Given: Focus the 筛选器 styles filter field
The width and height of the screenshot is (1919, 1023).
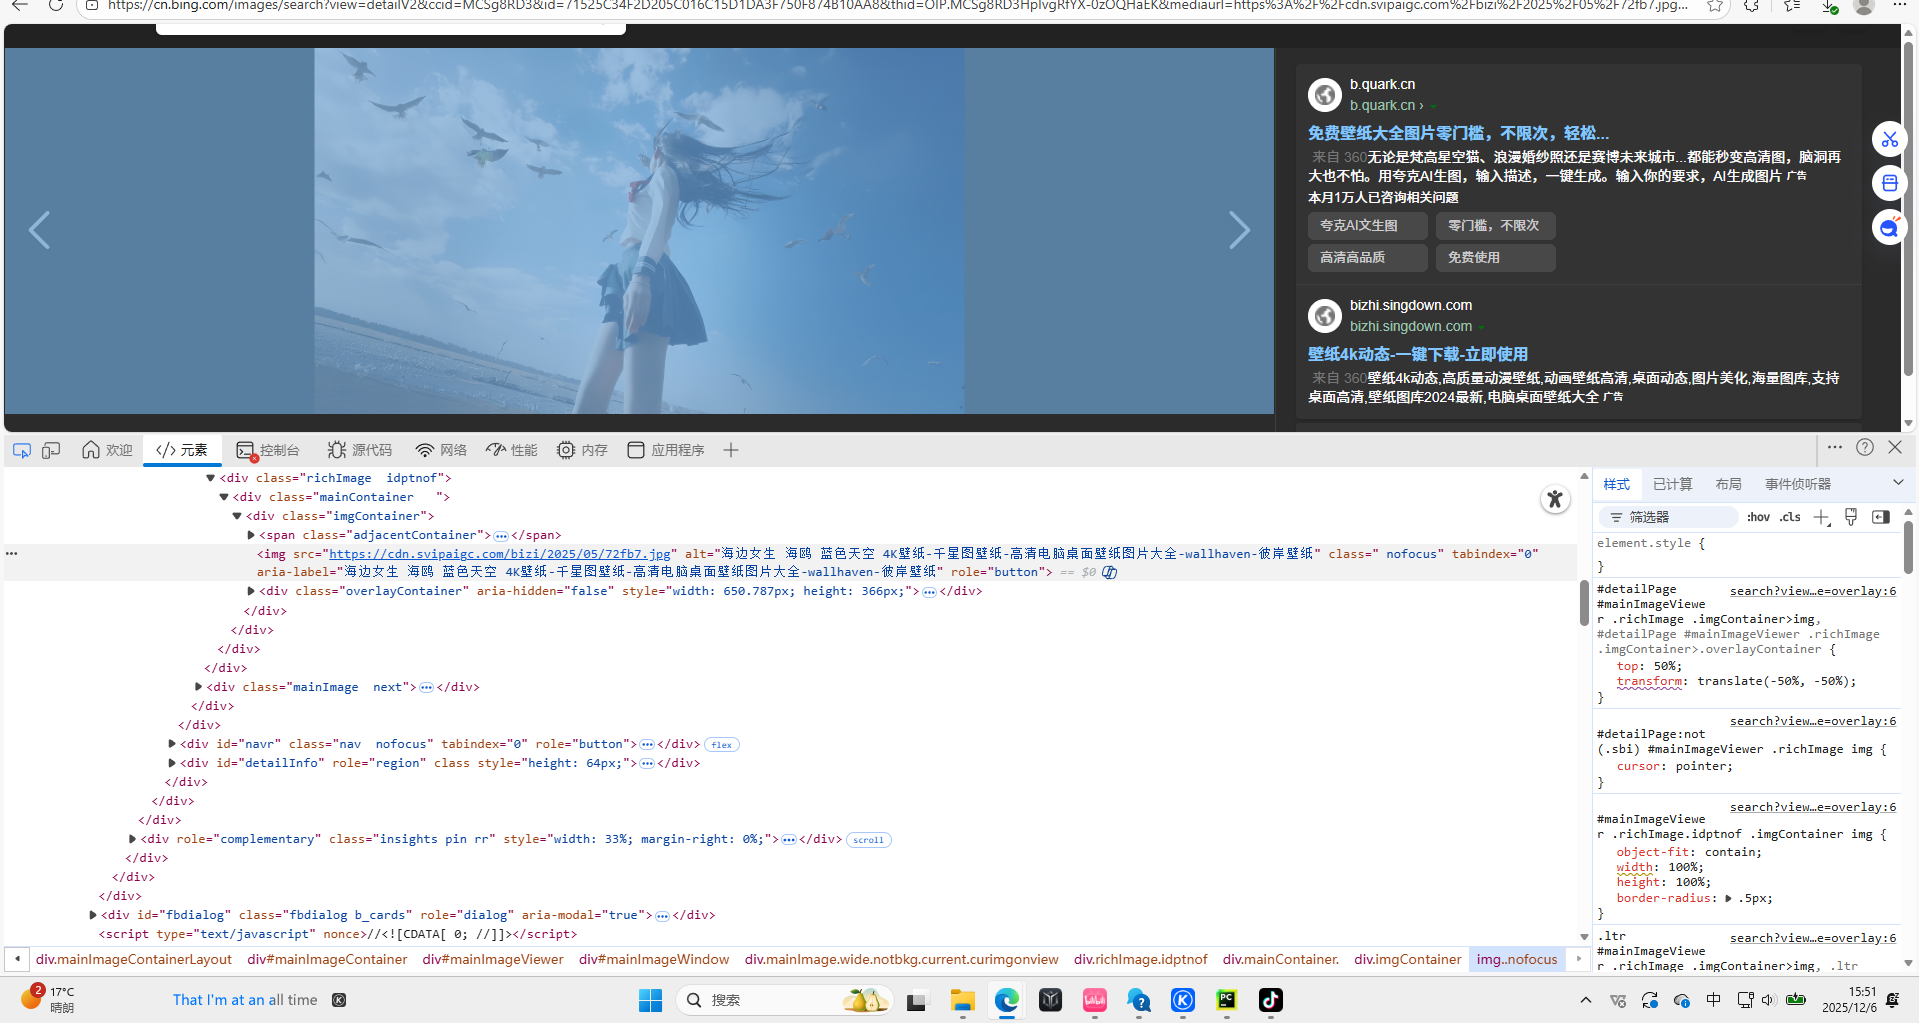Looking at the screenshot, I should pos(1670,517).
